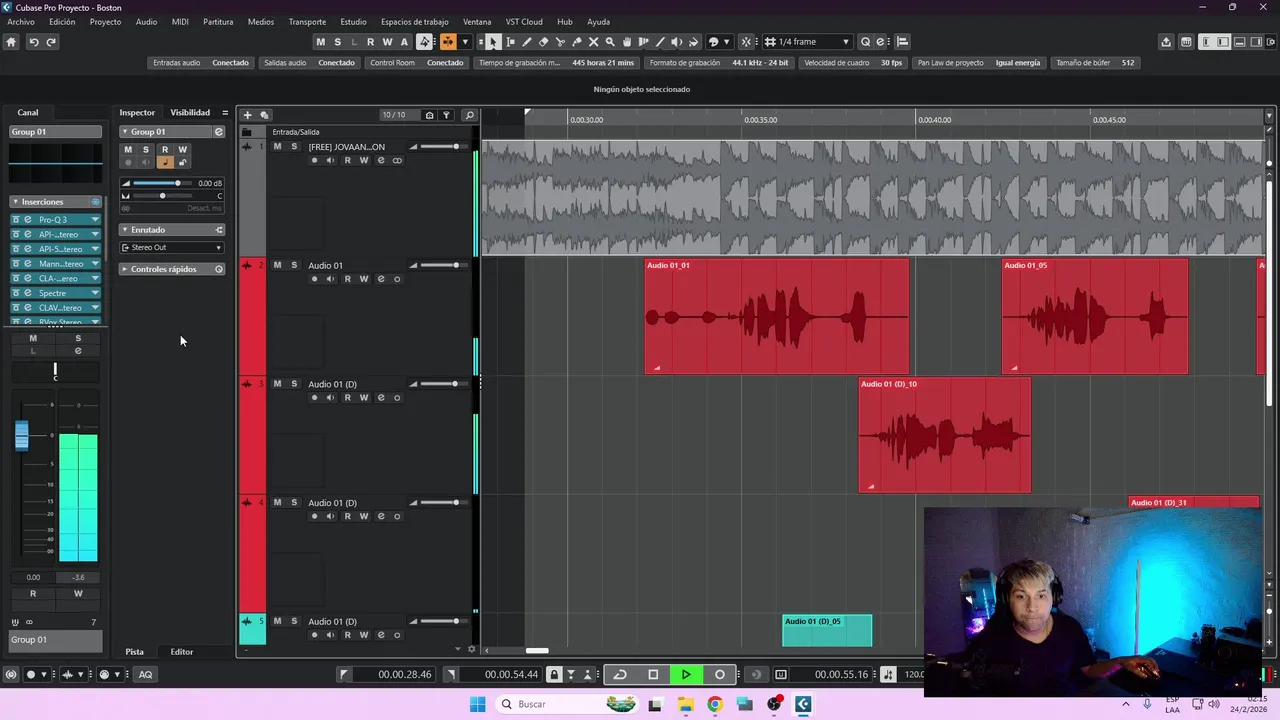Toggle the transport Cycle loop button
The height and width of the screenshot is (720, 1280).
click(x=620, y=674)
